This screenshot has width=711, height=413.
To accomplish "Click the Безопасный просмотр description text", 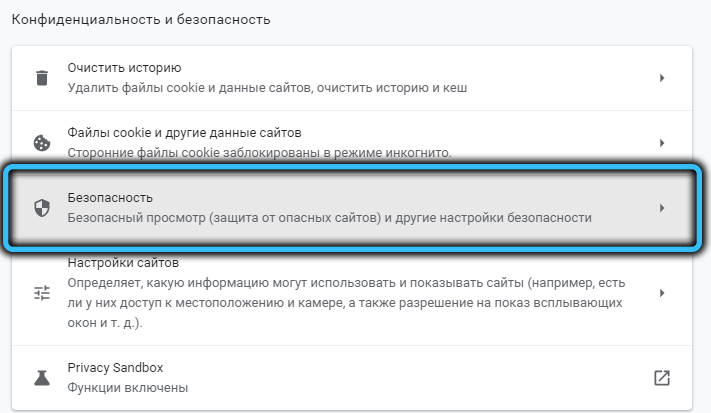I will (x=330, y=218).
